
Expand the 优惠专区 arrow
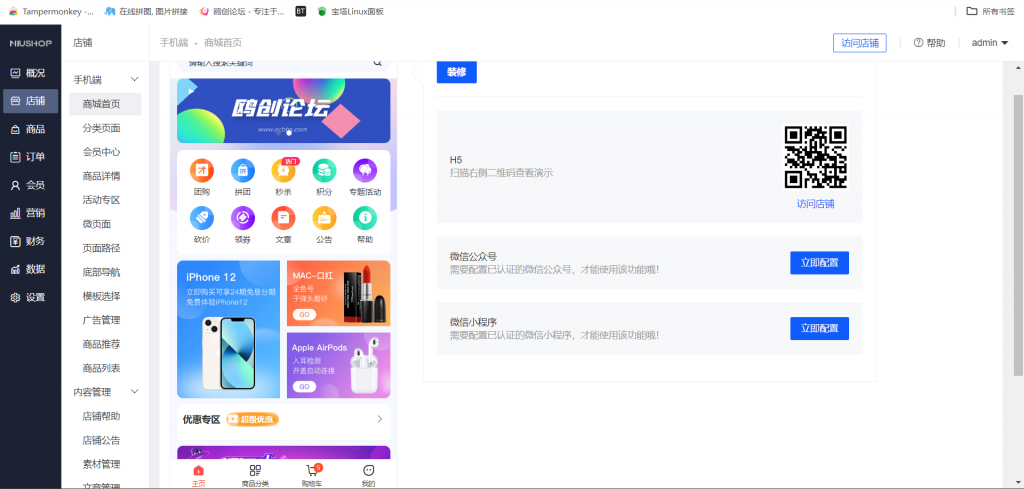[x=380, y=419]
